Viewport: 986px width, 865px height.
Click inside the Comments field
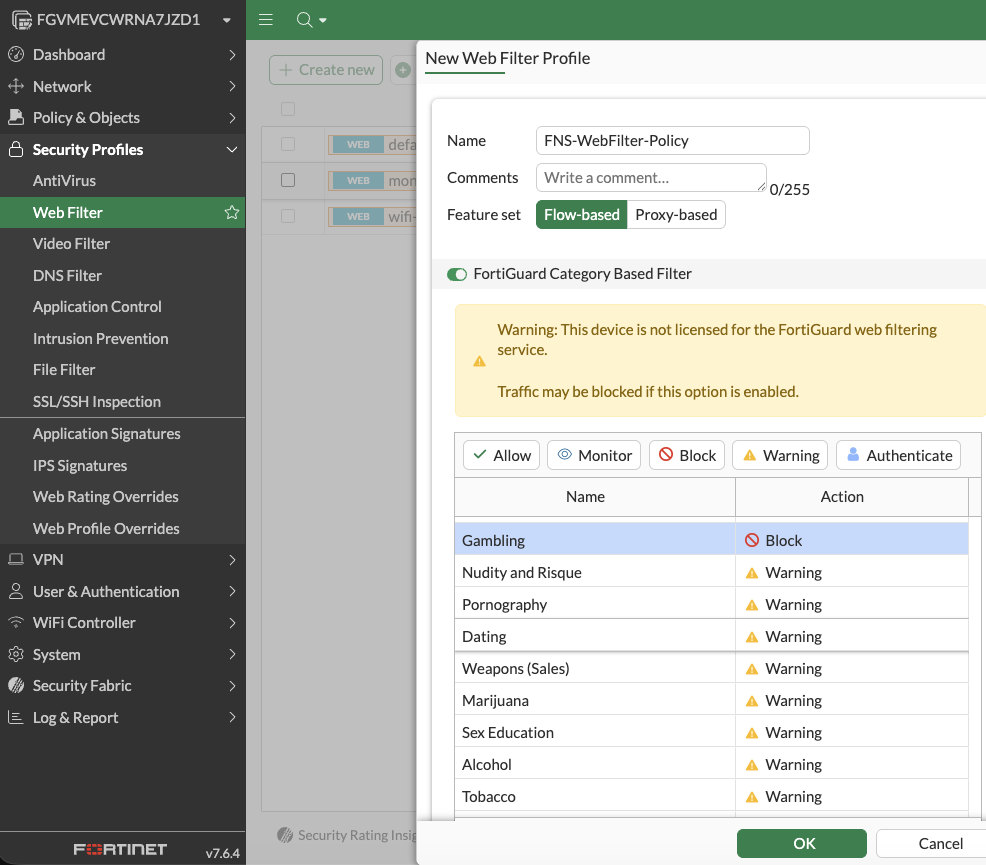point(650,177)
